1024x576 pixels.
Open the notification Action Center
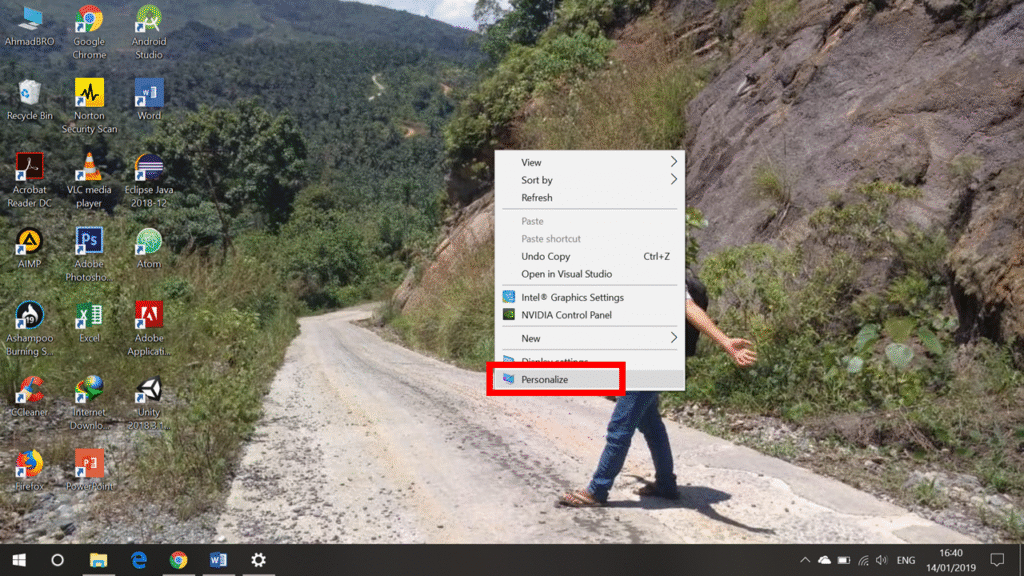[x=996, y=560]
